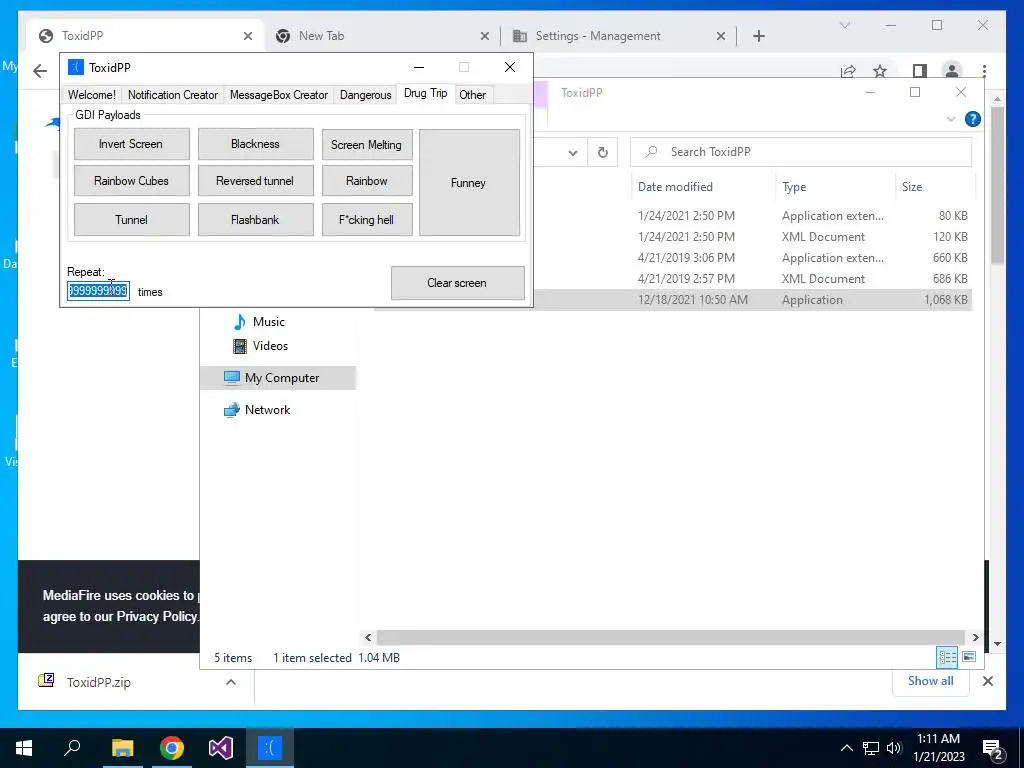Screen dimensions: 1024x768
Task: Focus the Repeat times input field
Action: [x=98, y=291]
